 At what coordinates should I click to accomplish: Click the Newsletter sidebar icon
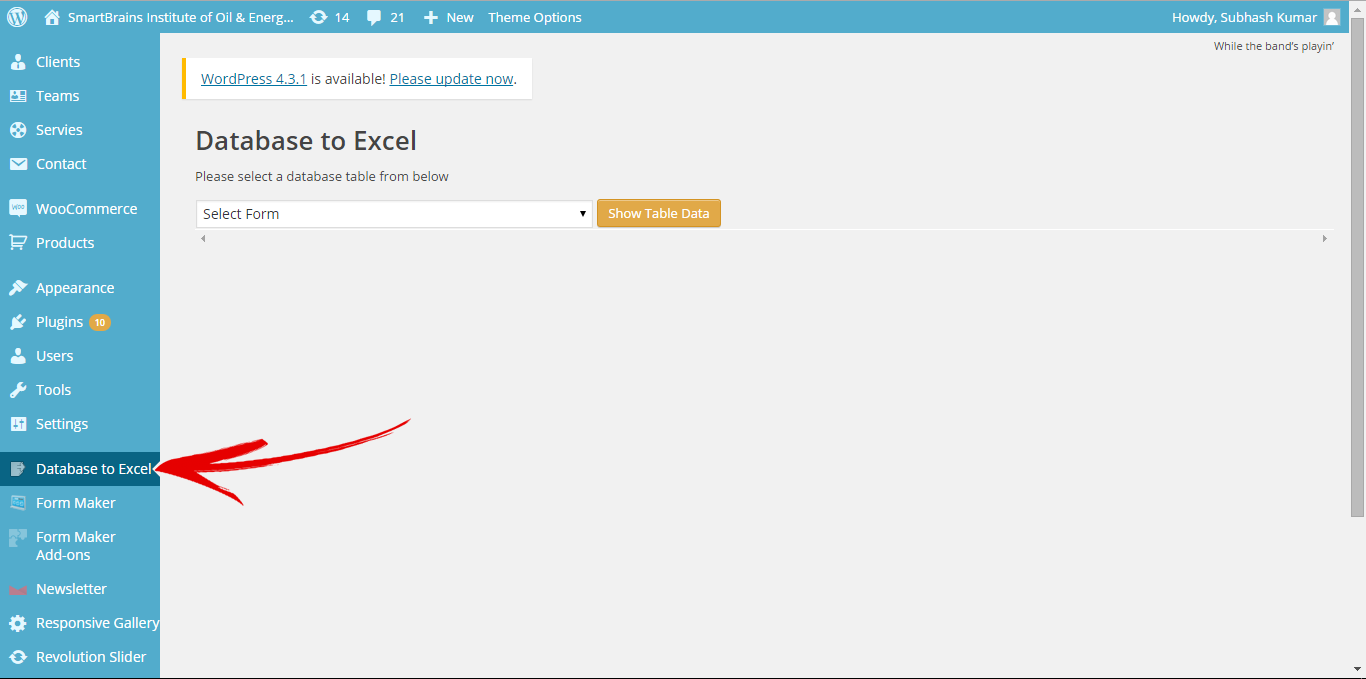18,590
